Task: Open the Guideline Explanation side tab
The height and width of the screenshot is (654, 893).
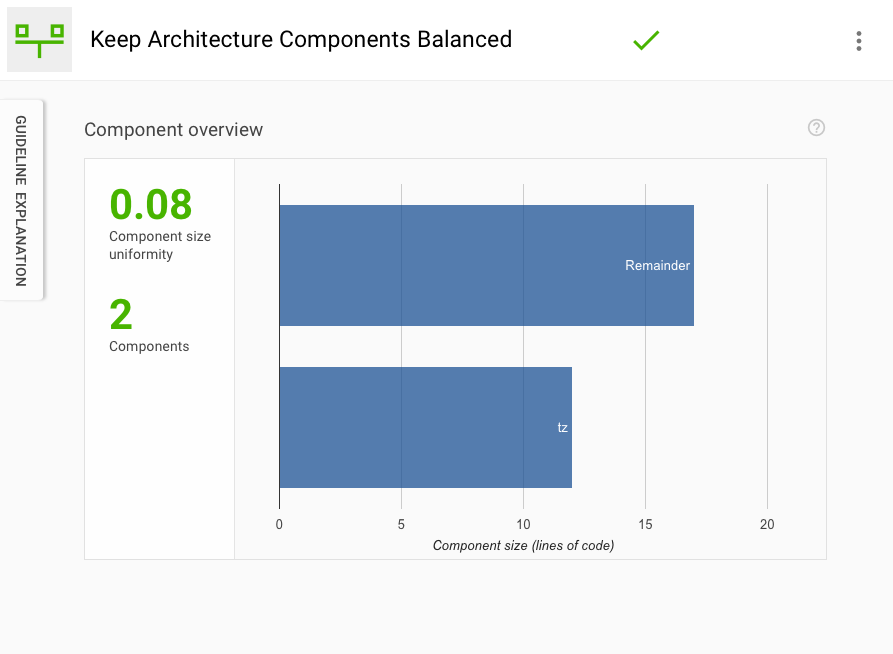Action: (21, 200)
